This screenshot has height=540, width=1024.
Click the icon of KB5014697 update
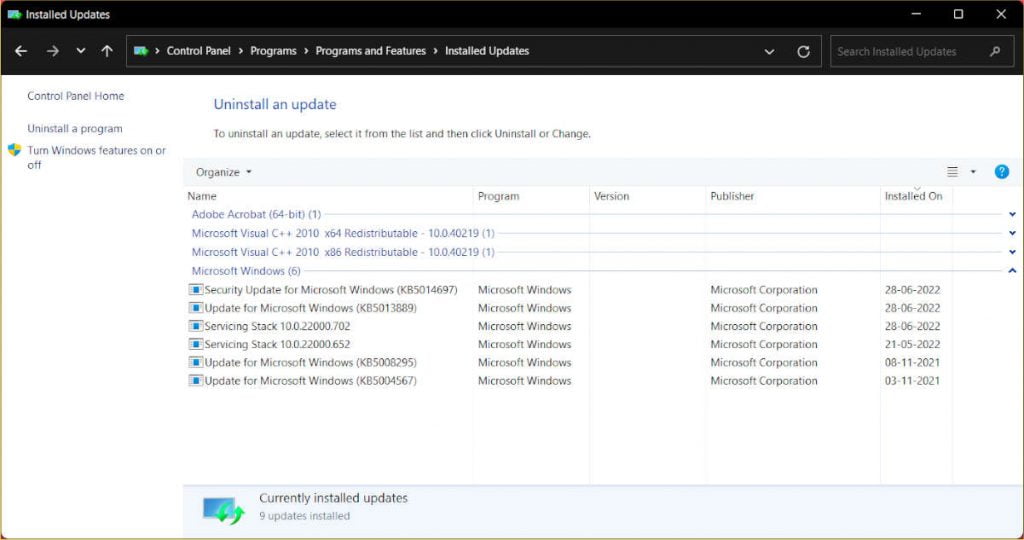[x=195, y=289]
